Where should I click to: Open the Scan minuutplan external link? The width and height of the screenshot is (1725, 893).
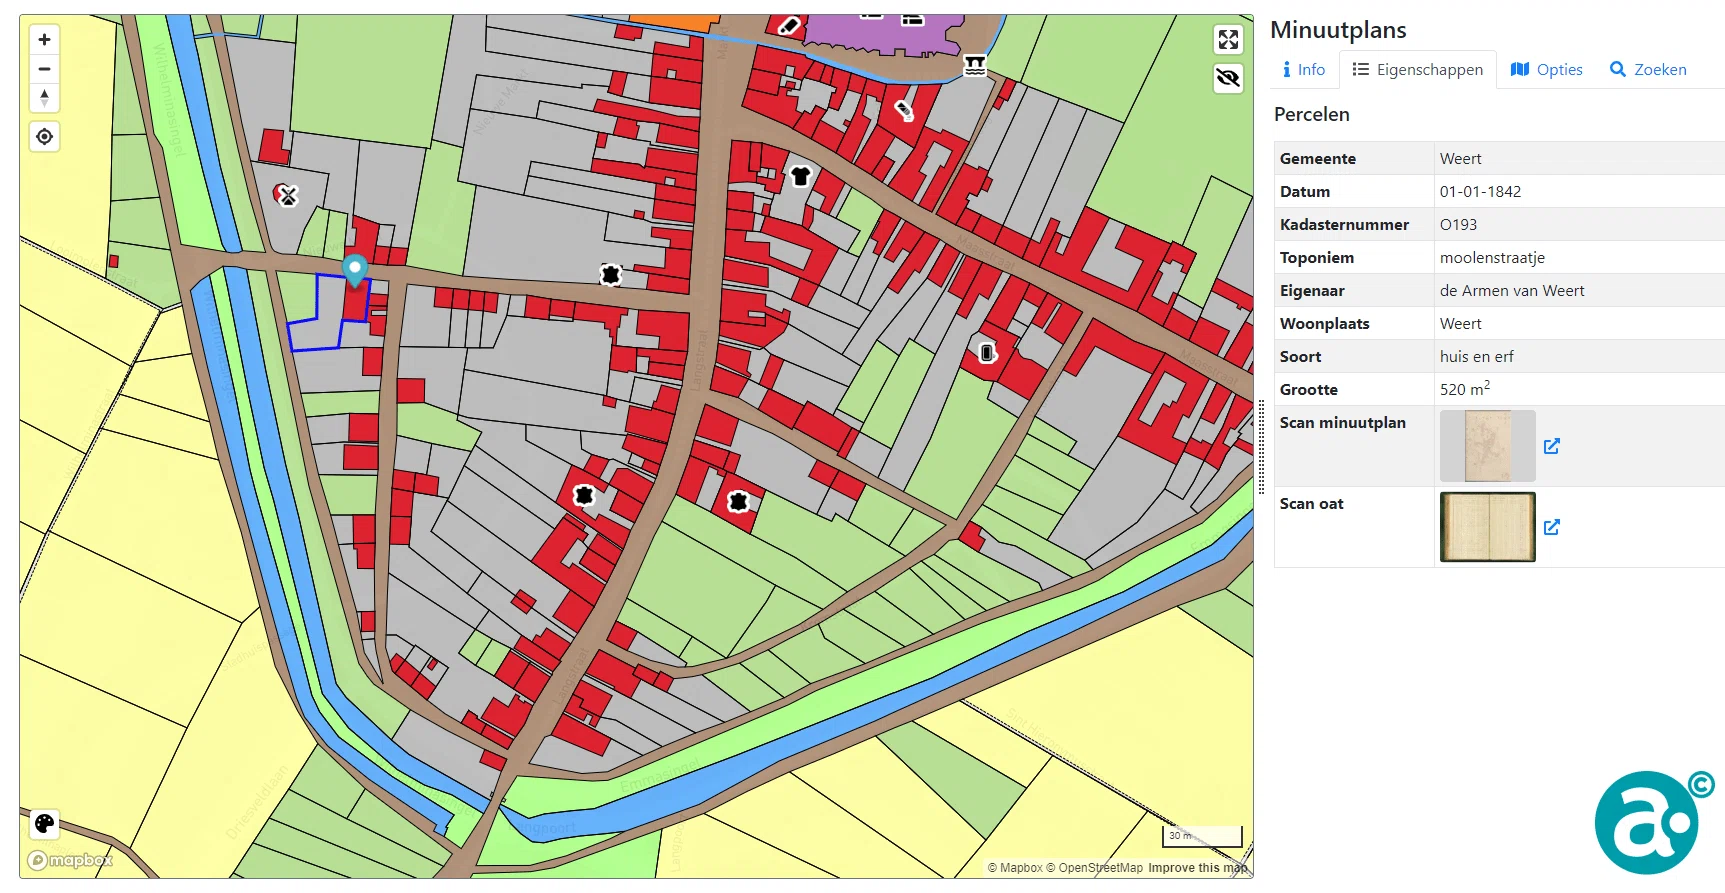coord(1552,446)
